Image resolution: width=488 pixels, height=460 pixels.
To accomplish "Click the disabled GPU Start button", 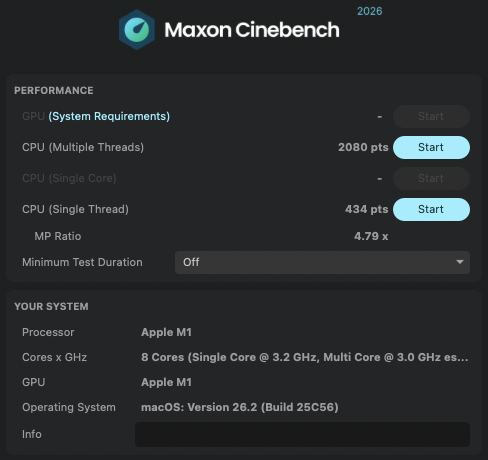I will coord(431,116).
